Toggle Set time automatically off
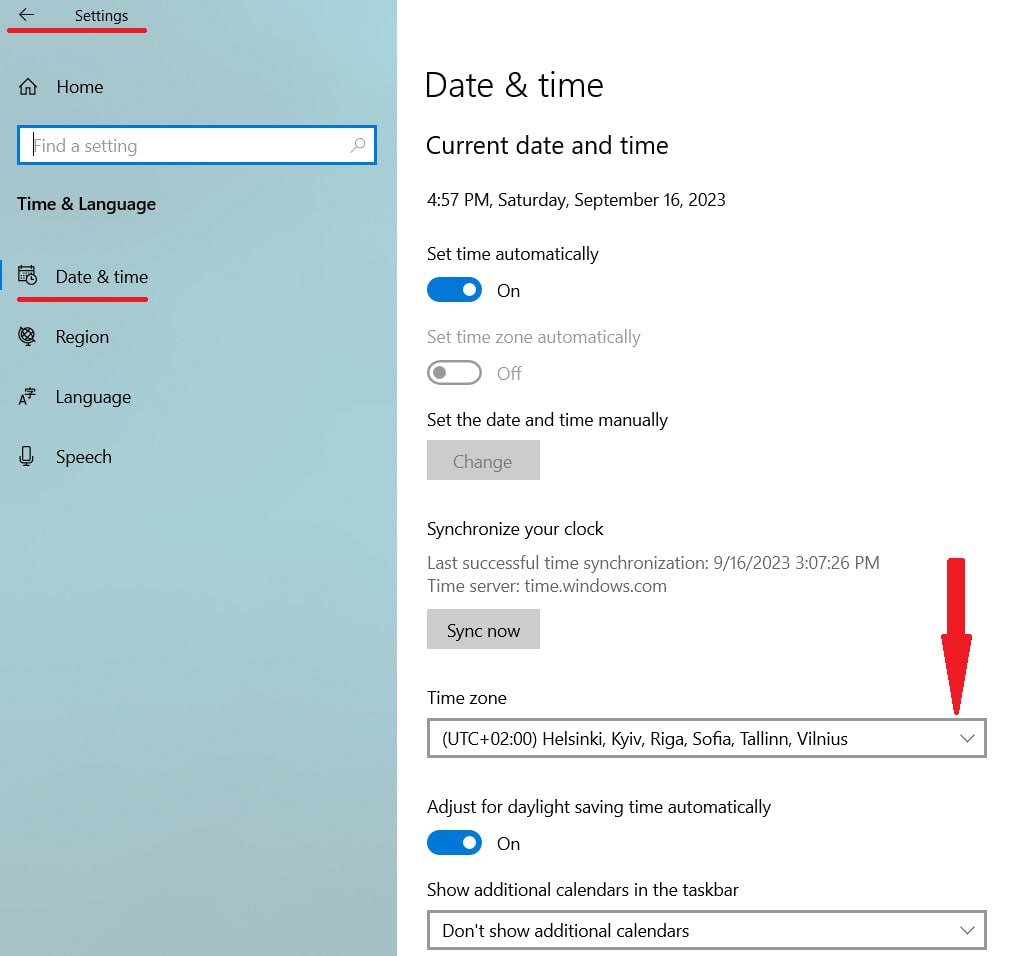1012x956 pixels. click(454, 289)
